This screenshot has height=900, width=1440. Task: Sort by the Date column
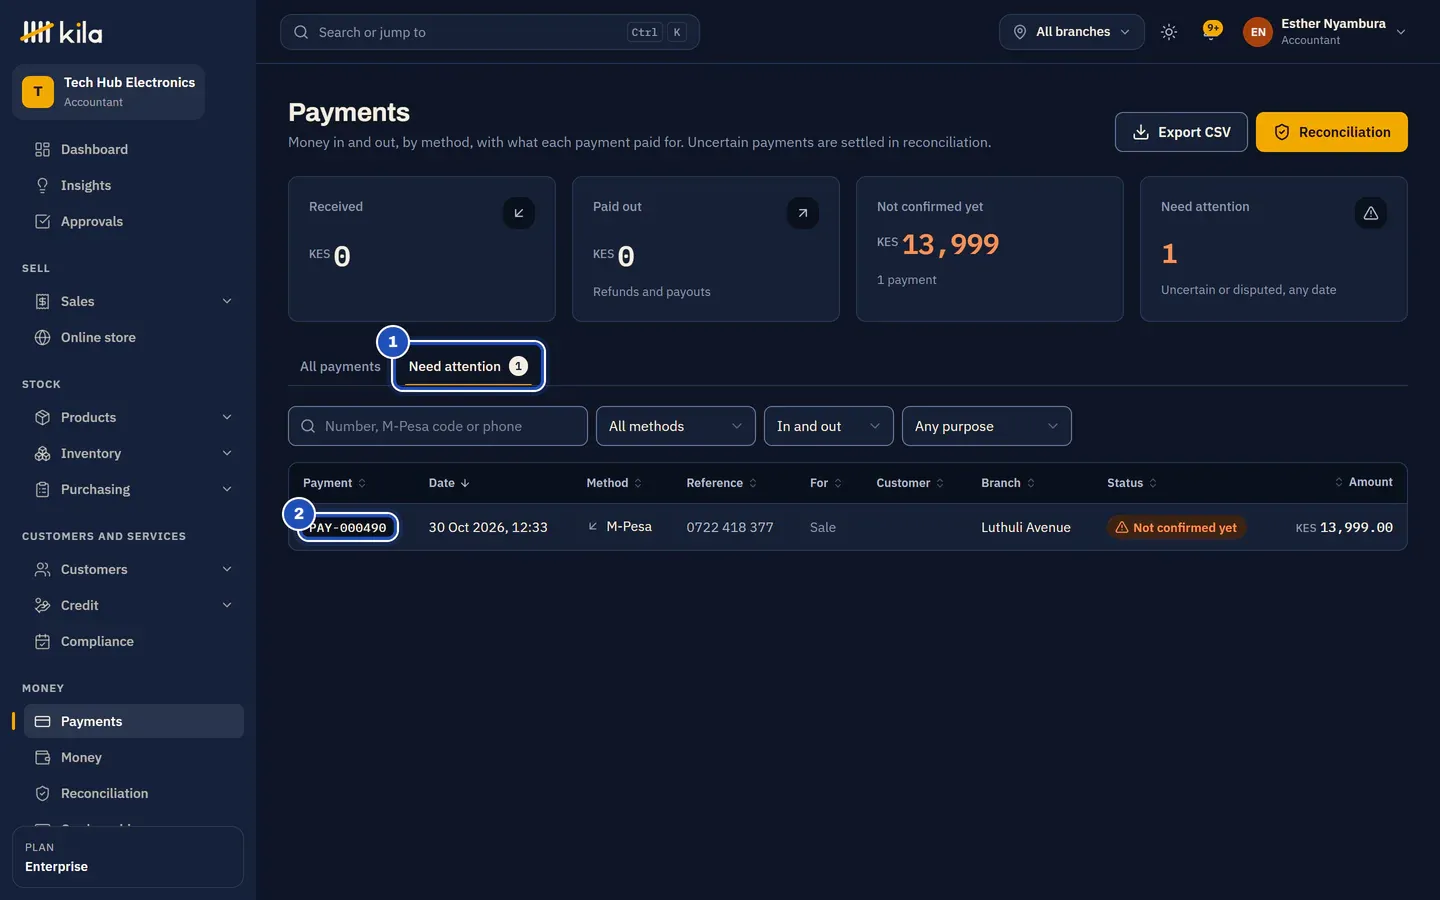(449, 483)
